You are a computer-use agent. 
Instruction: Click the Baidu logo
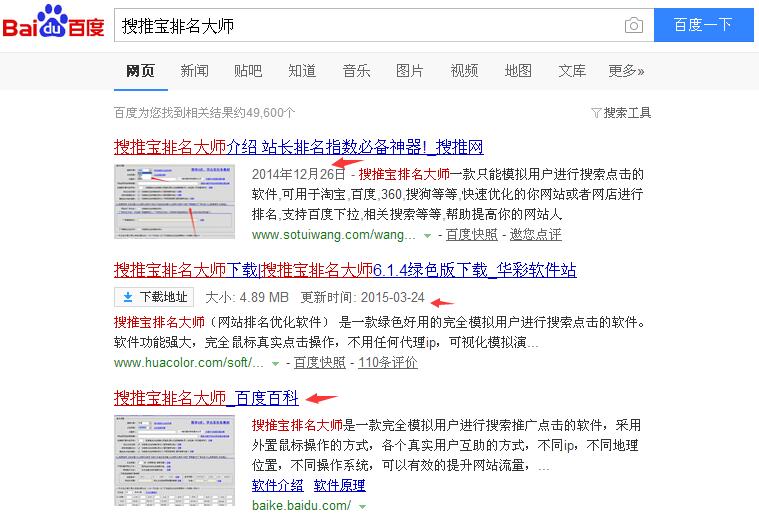coord(53,23)
